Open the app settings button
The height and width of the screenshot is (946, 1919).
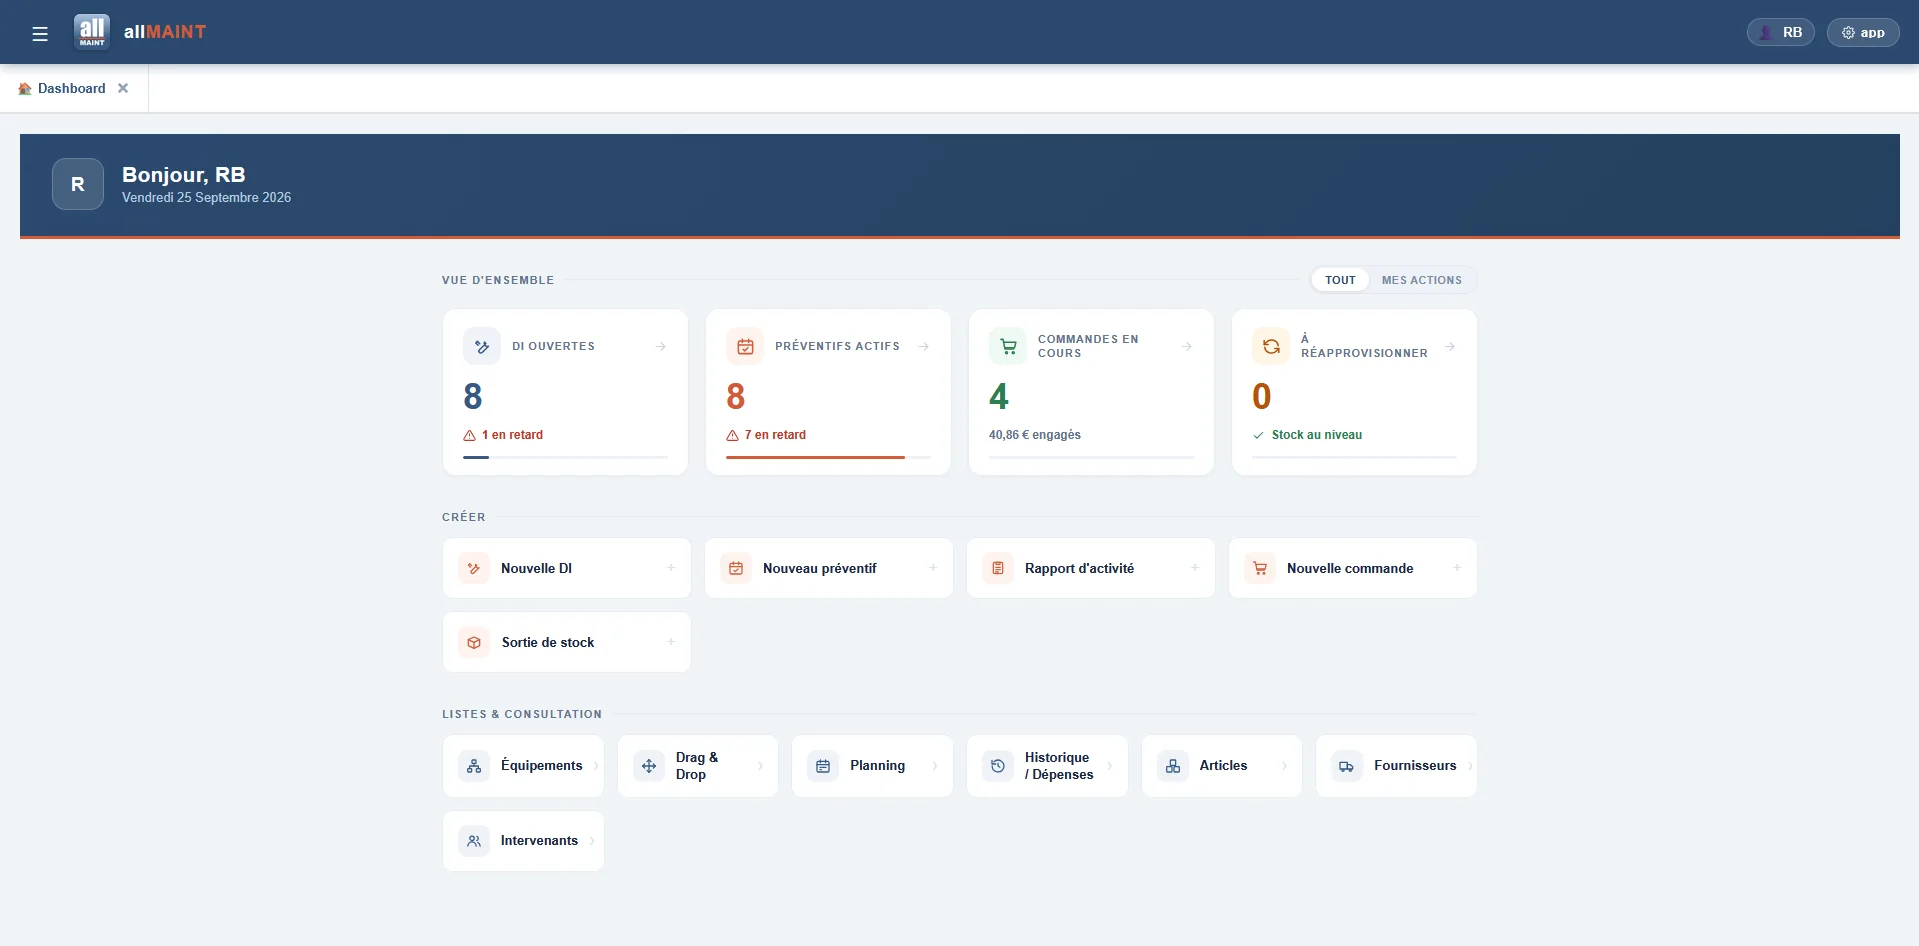[1863, 32]
